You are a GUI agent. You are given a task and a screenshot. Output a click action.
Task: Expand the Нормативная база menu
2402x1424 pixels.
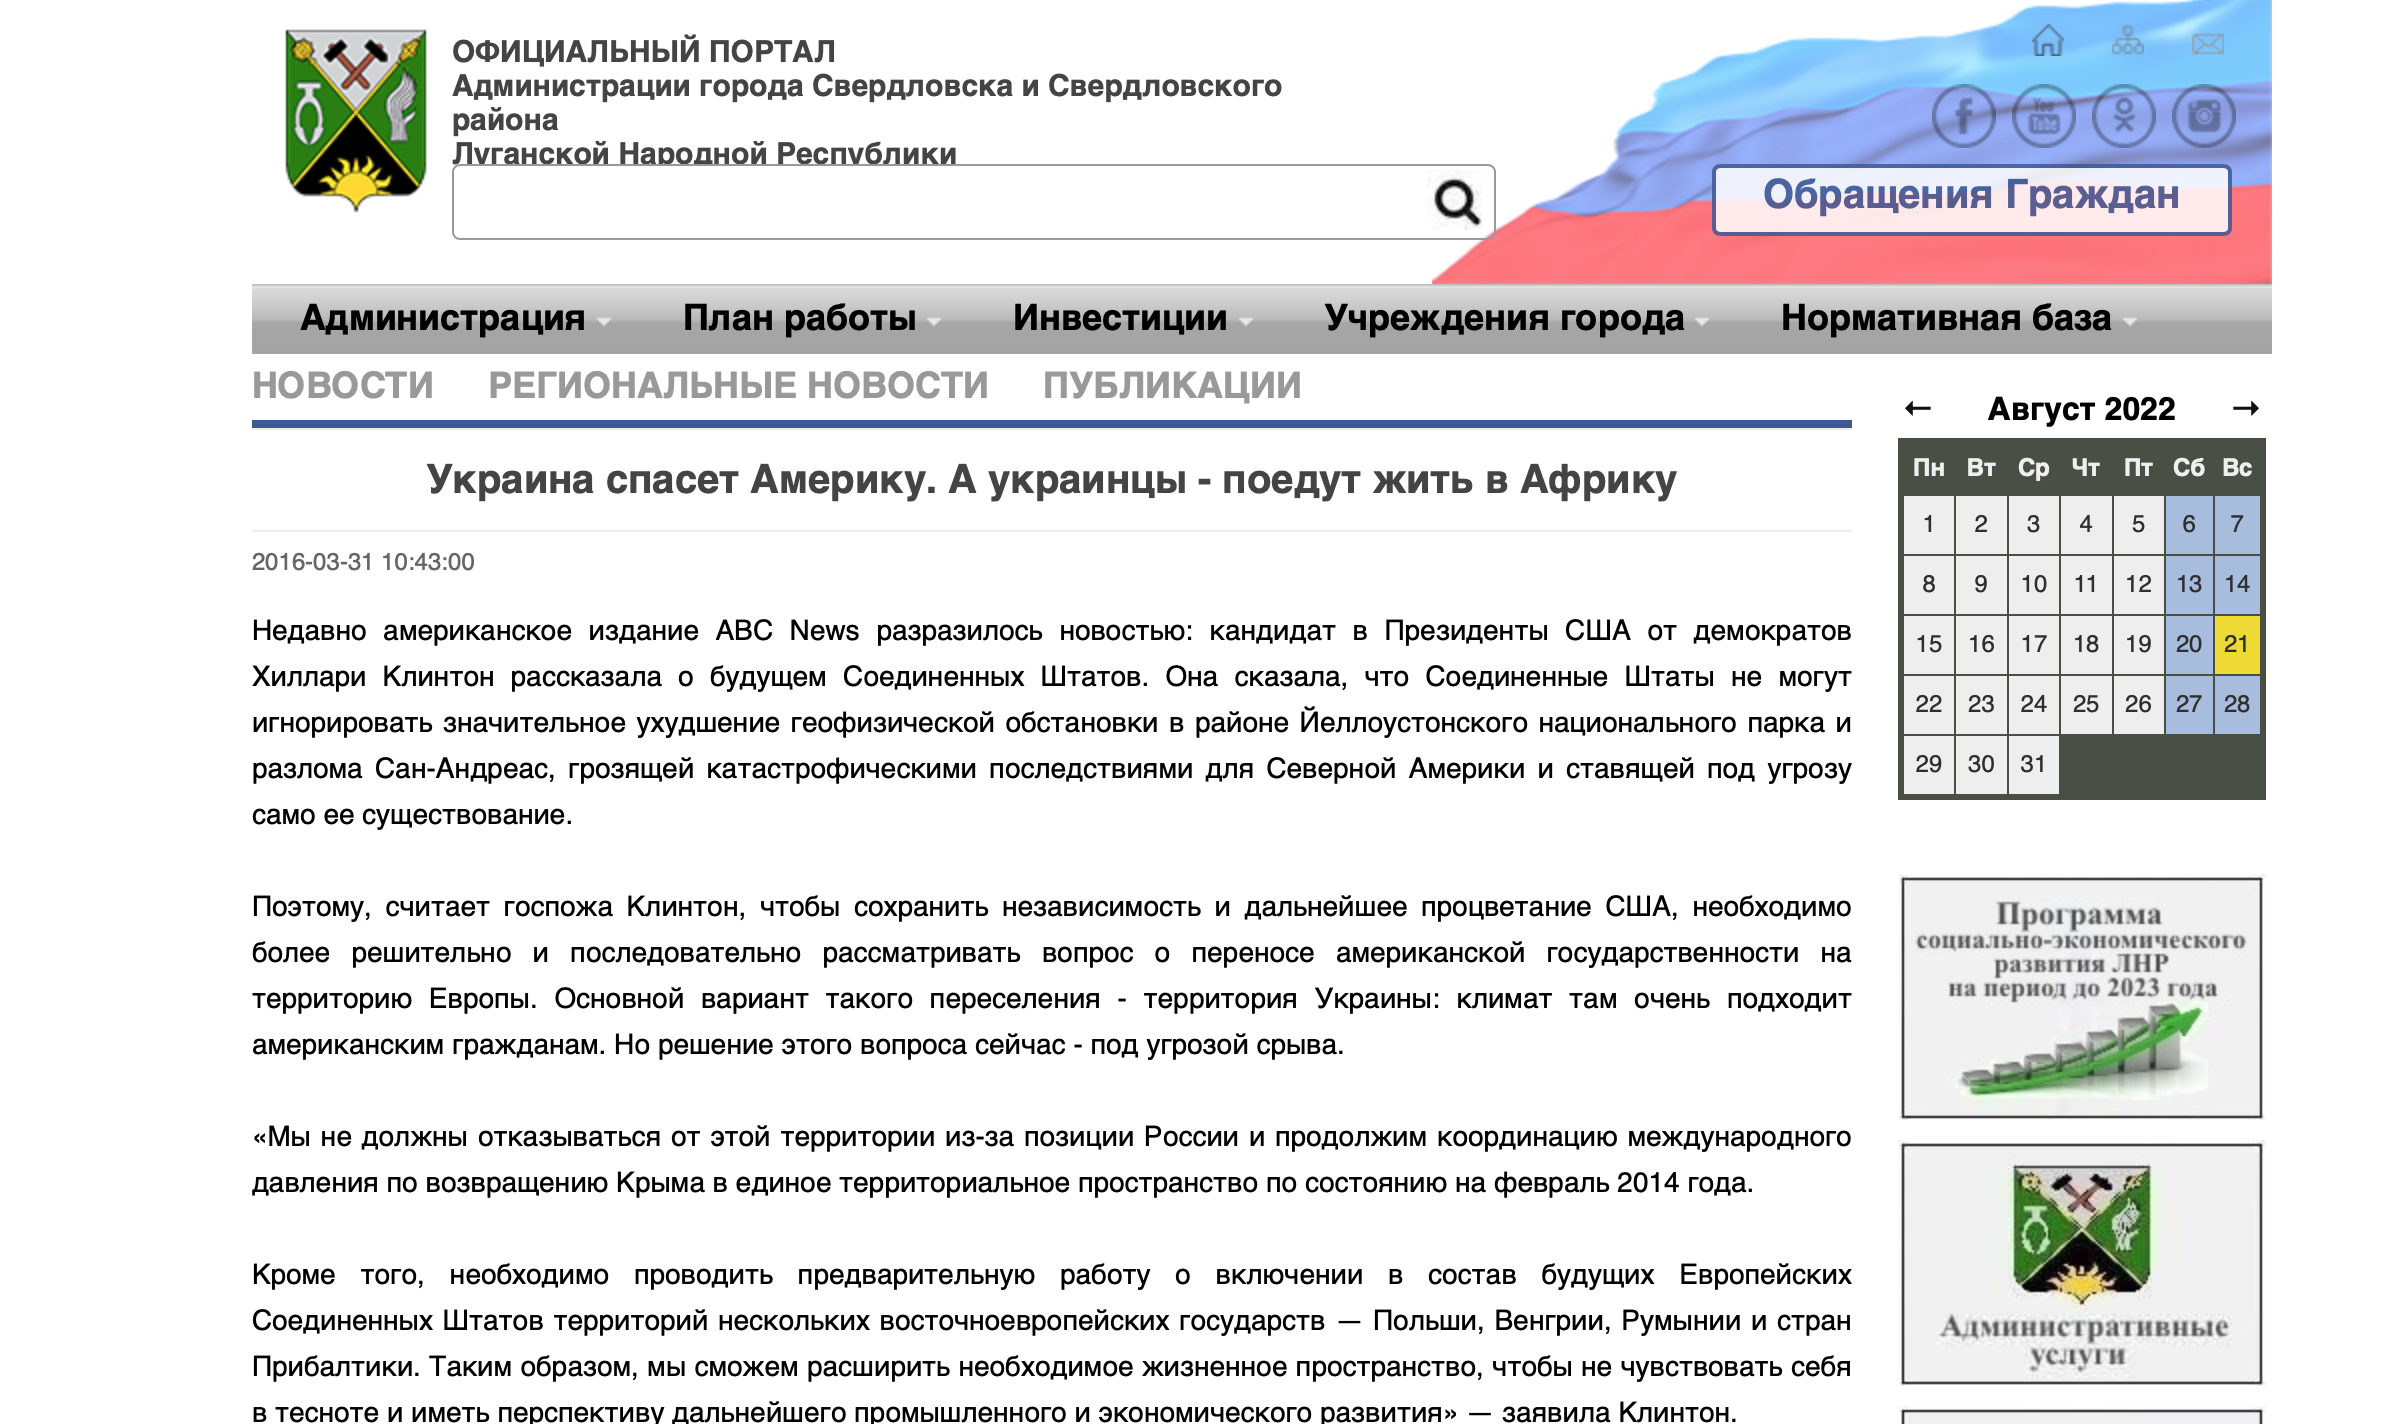tap(1958, 318)
